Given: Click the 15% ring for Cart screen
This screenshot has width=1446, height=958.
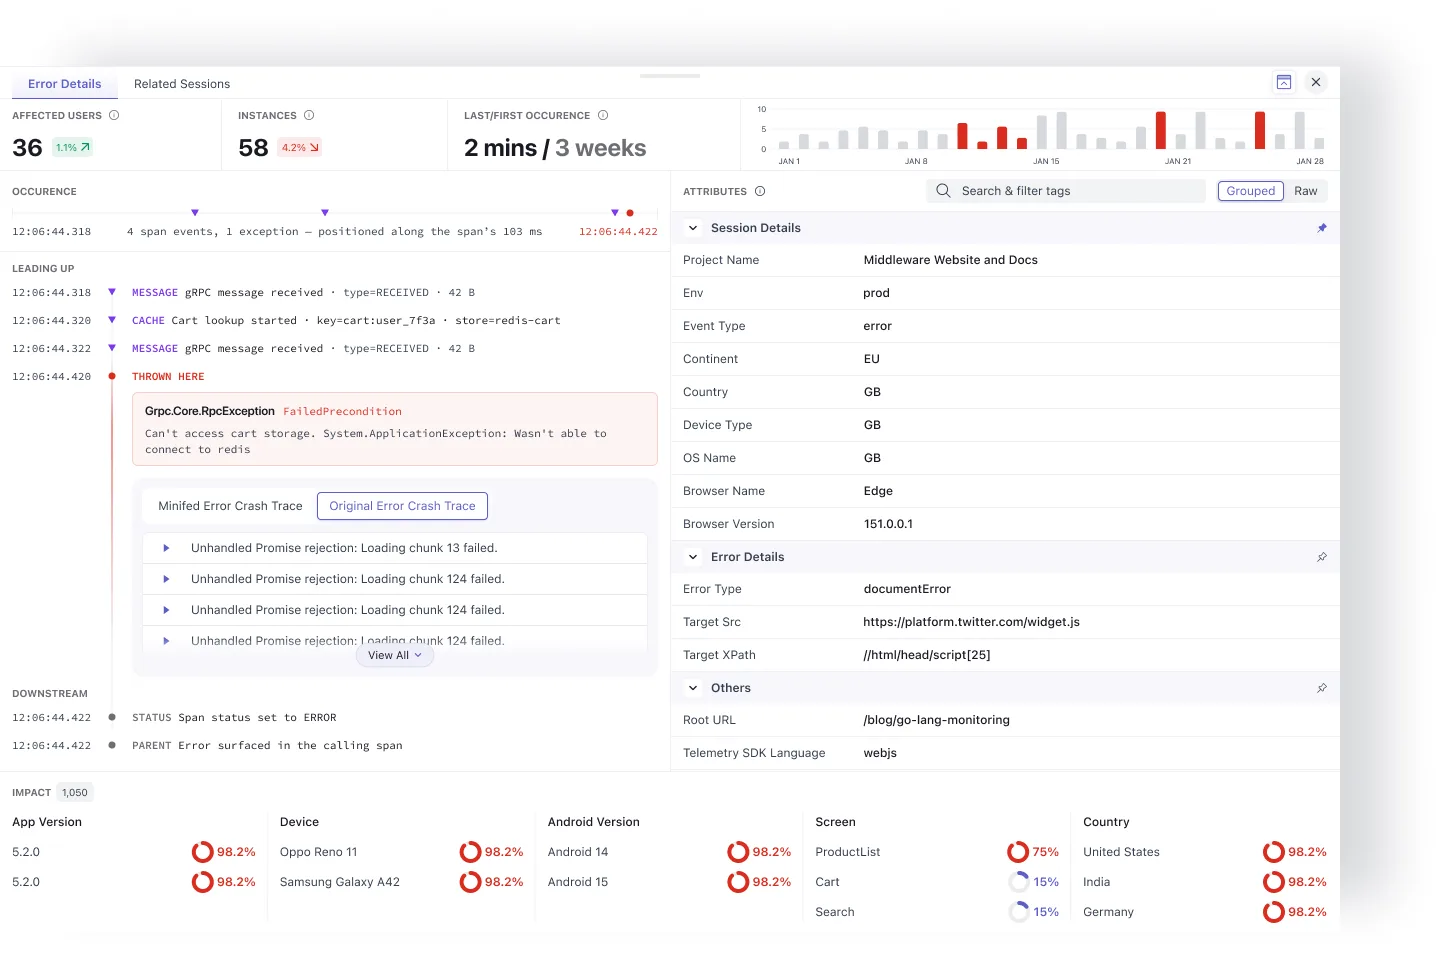Looking at the screenshot, I should (x=1018, y=882).
